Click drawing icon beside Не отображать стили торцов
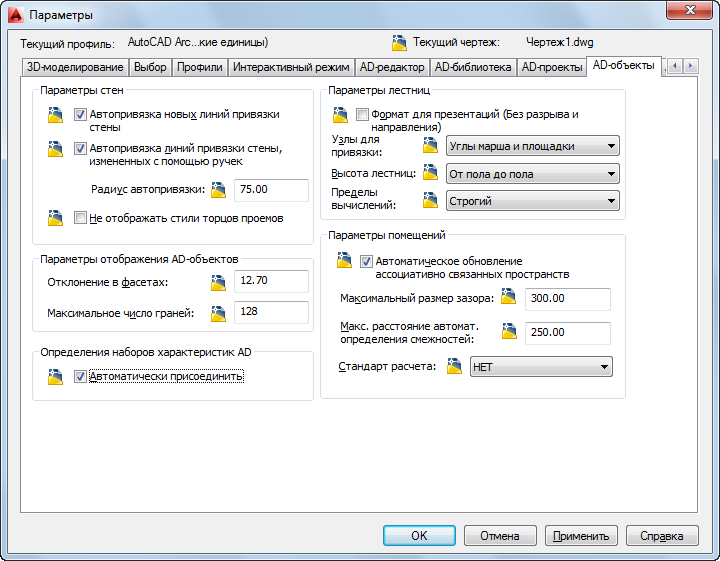This screenshot has width=720, height=561. tap(55, 218)
